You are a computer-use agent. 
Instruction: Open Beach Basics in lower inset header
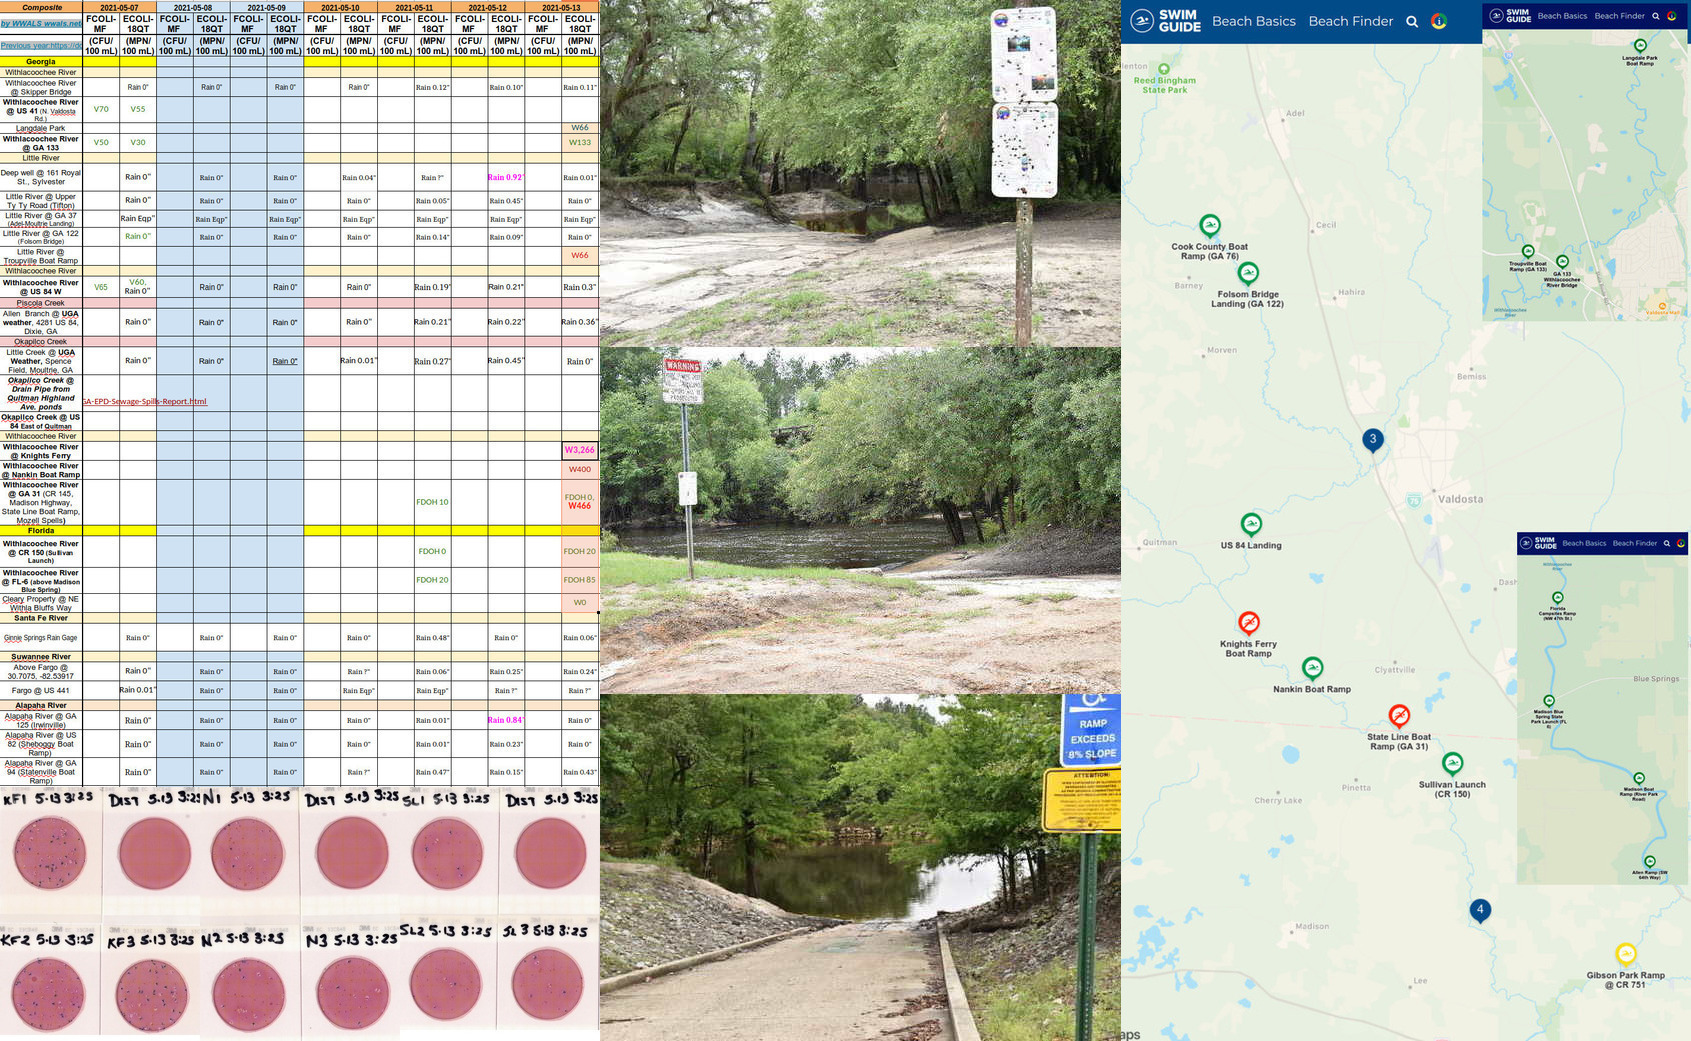pyautogui.click(x=1584, y=543)
